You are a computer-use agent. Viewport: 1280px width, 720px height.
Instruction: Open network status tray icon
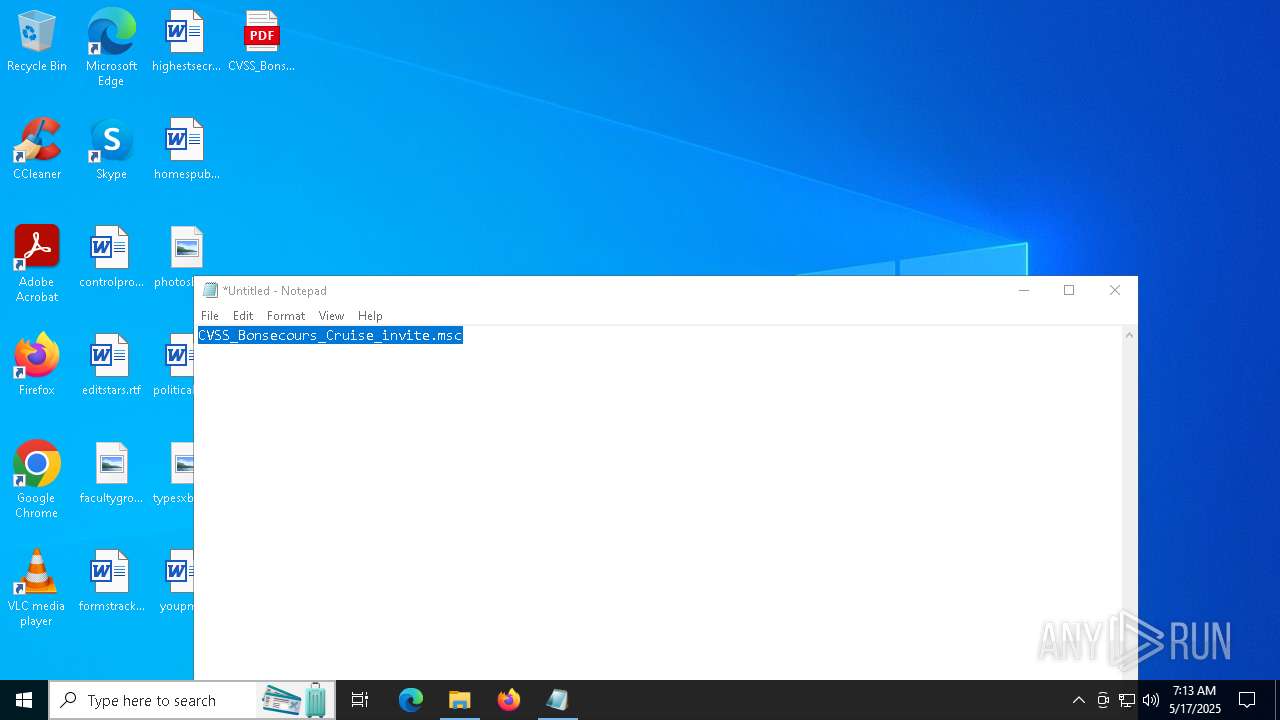coord(1127,700)
